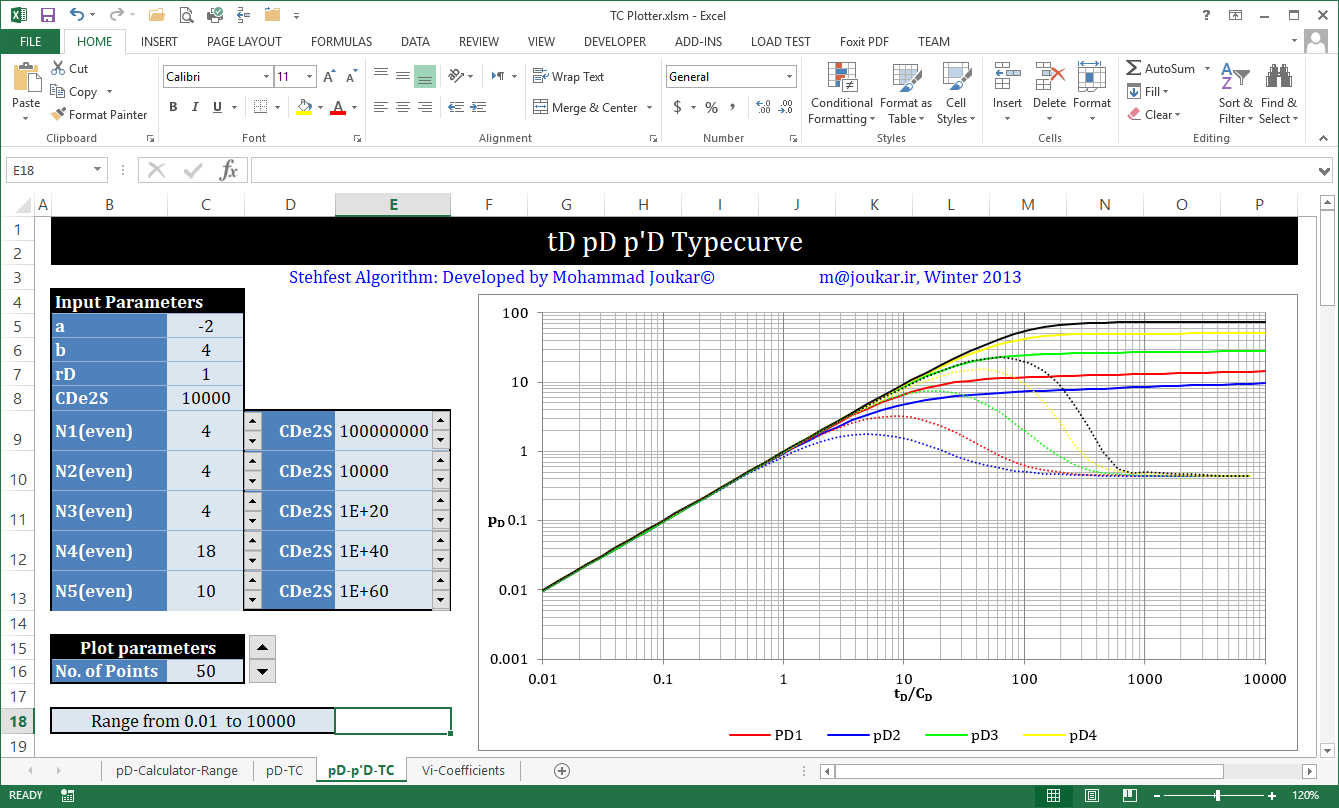This screenshot has height=808, width=1339.
Task: Open the Name Box dropdown showing E18
Action: (x=97, y=170)
